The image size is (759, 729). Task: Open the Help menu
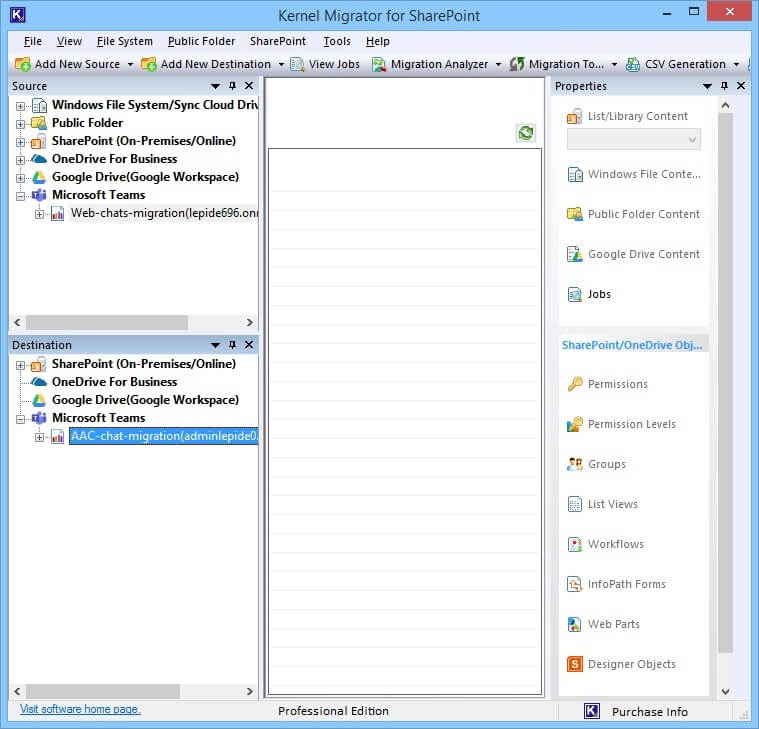tap(378, 42)
